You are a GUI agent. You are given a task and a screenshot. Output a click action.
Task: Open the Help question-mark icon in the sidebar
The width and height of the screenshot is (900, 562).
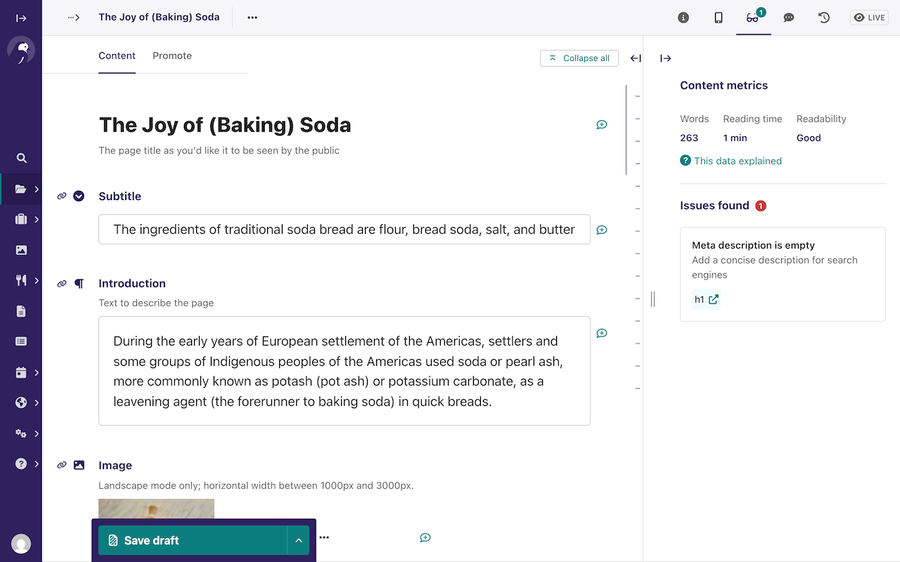click(21, 464)
